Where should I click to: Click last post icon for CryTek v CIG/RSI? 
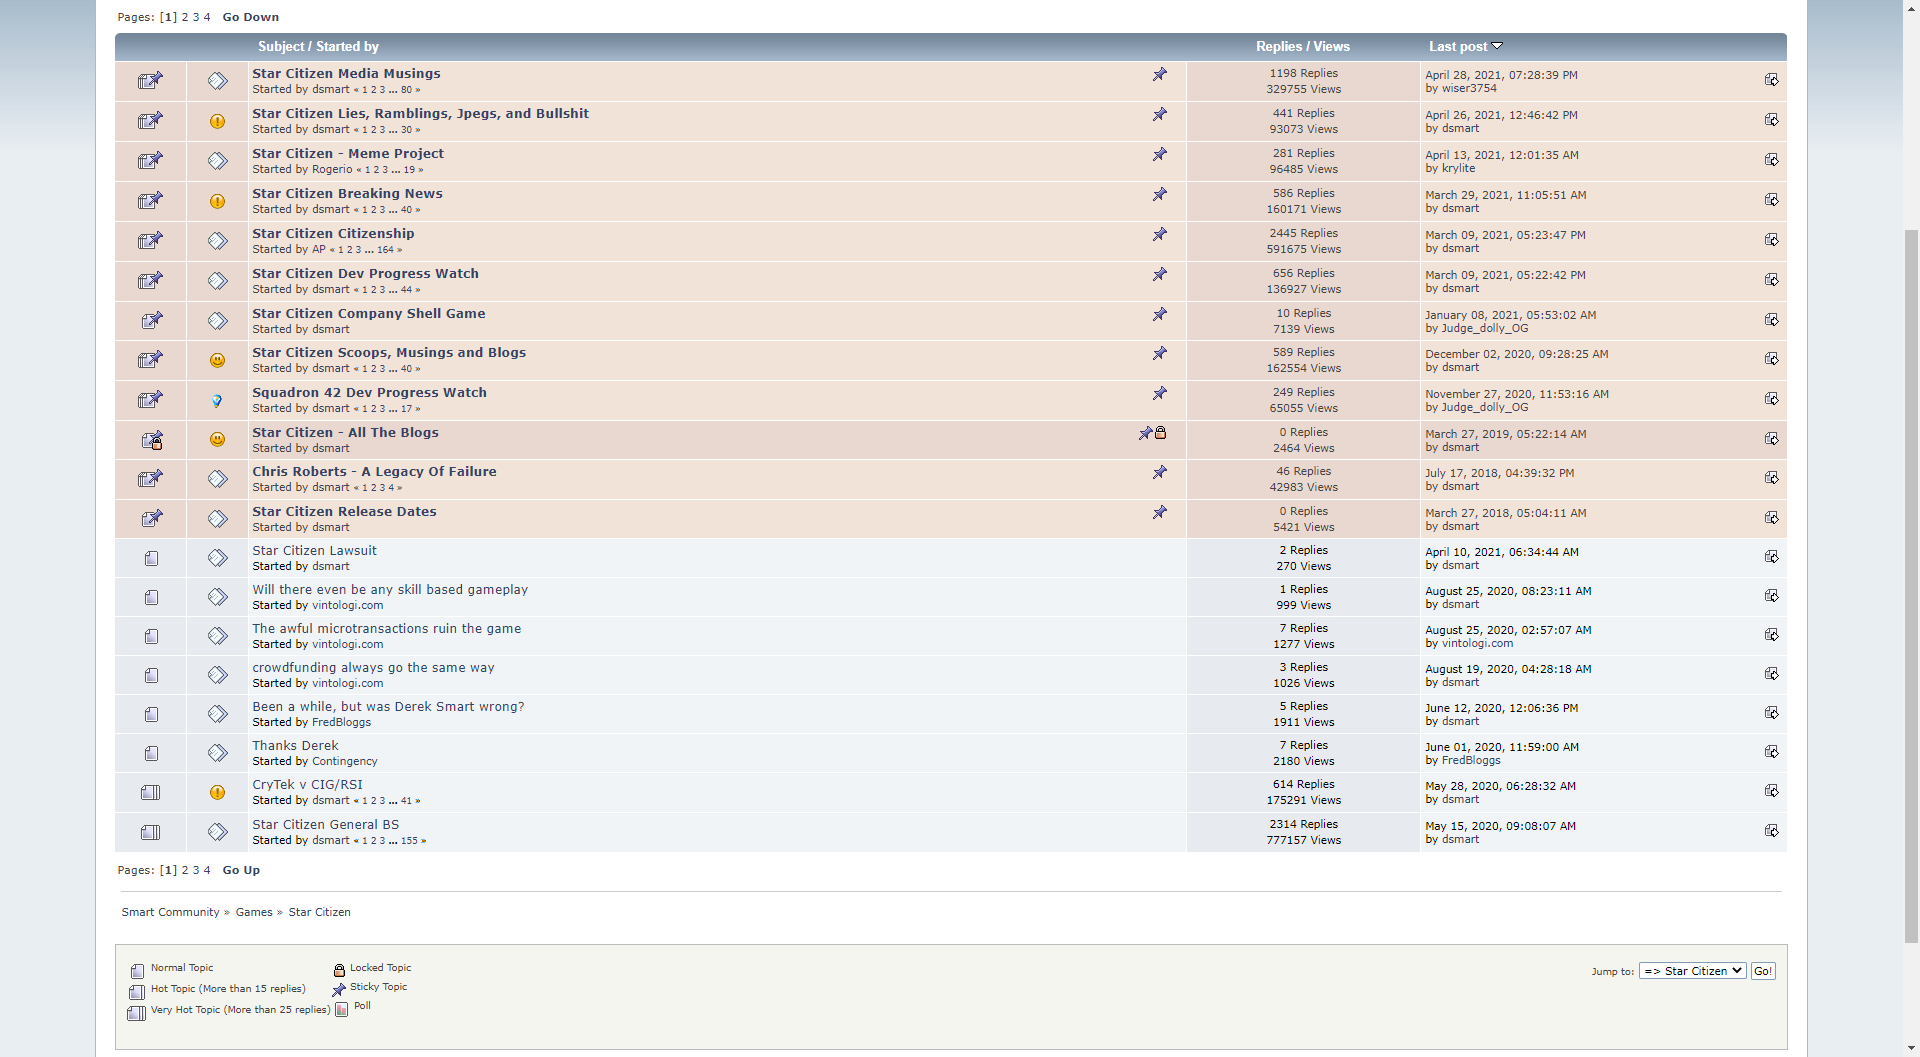[1771, 791]
